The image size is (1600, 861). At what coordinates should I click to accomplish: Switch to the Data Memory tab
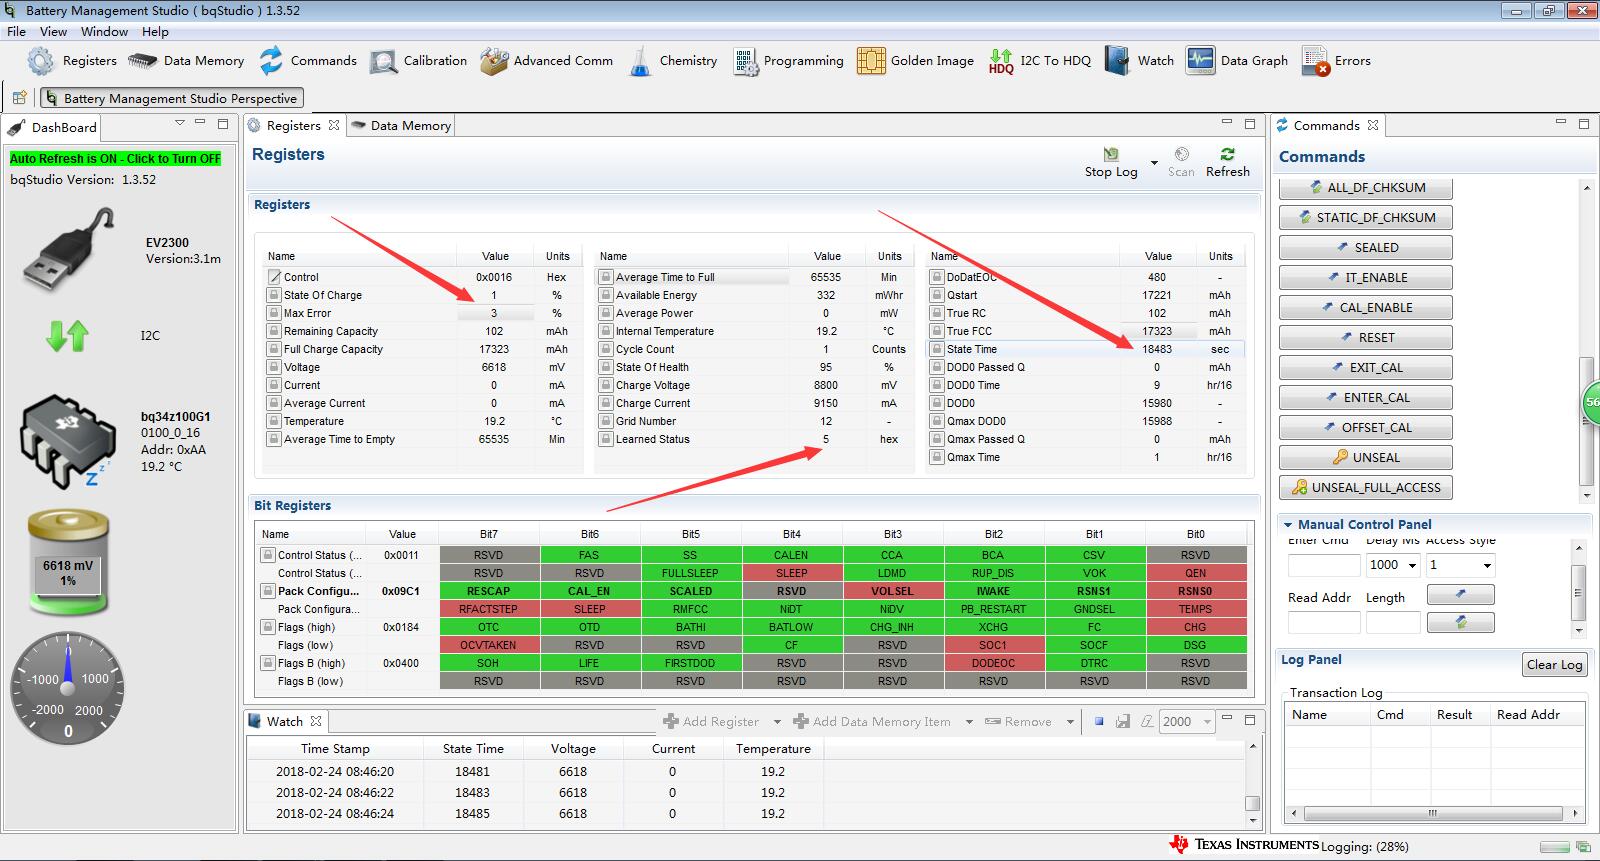tap(401, 125)
